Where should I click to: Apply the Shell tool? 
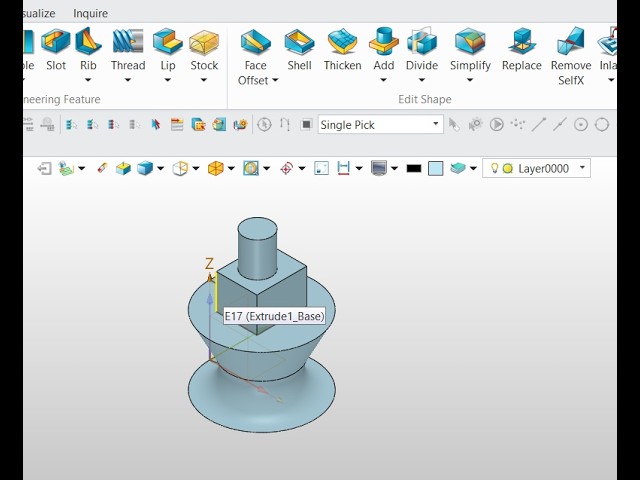299,49
